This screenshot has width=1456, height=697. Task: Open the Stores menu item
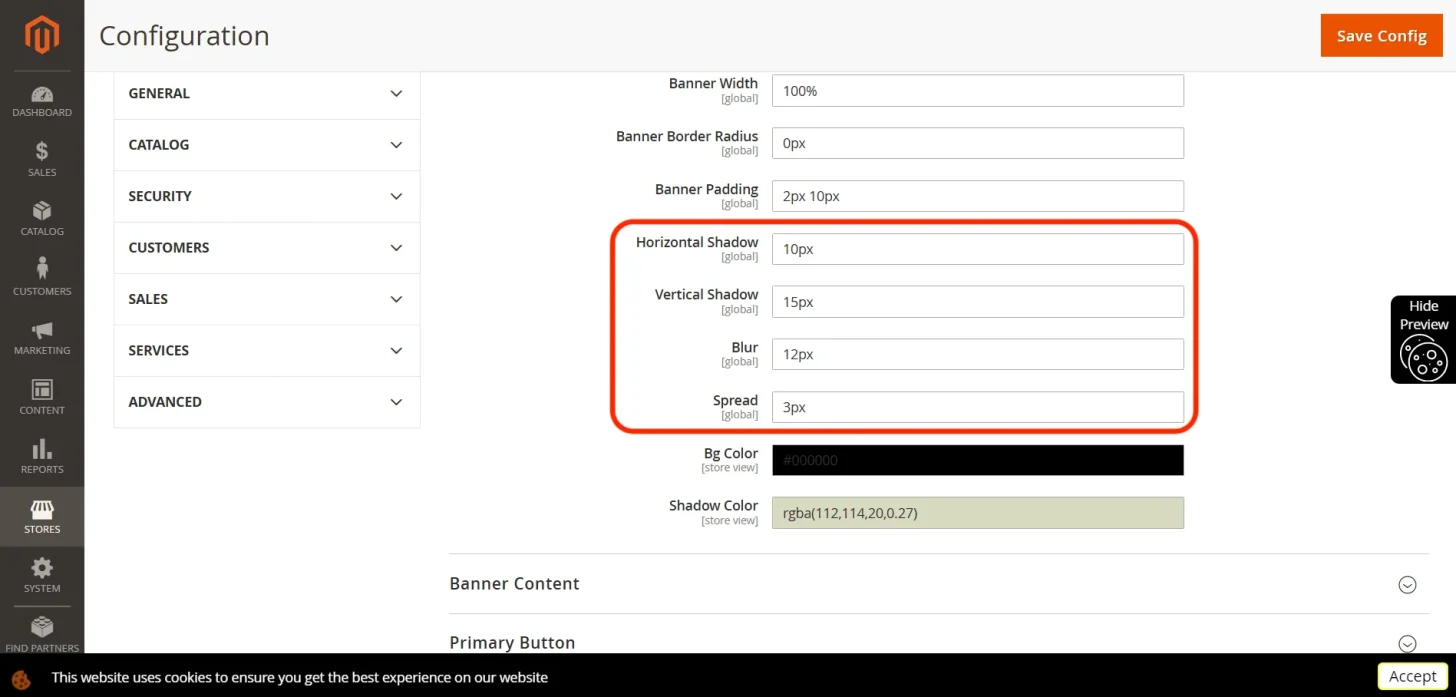coord(42,517)
